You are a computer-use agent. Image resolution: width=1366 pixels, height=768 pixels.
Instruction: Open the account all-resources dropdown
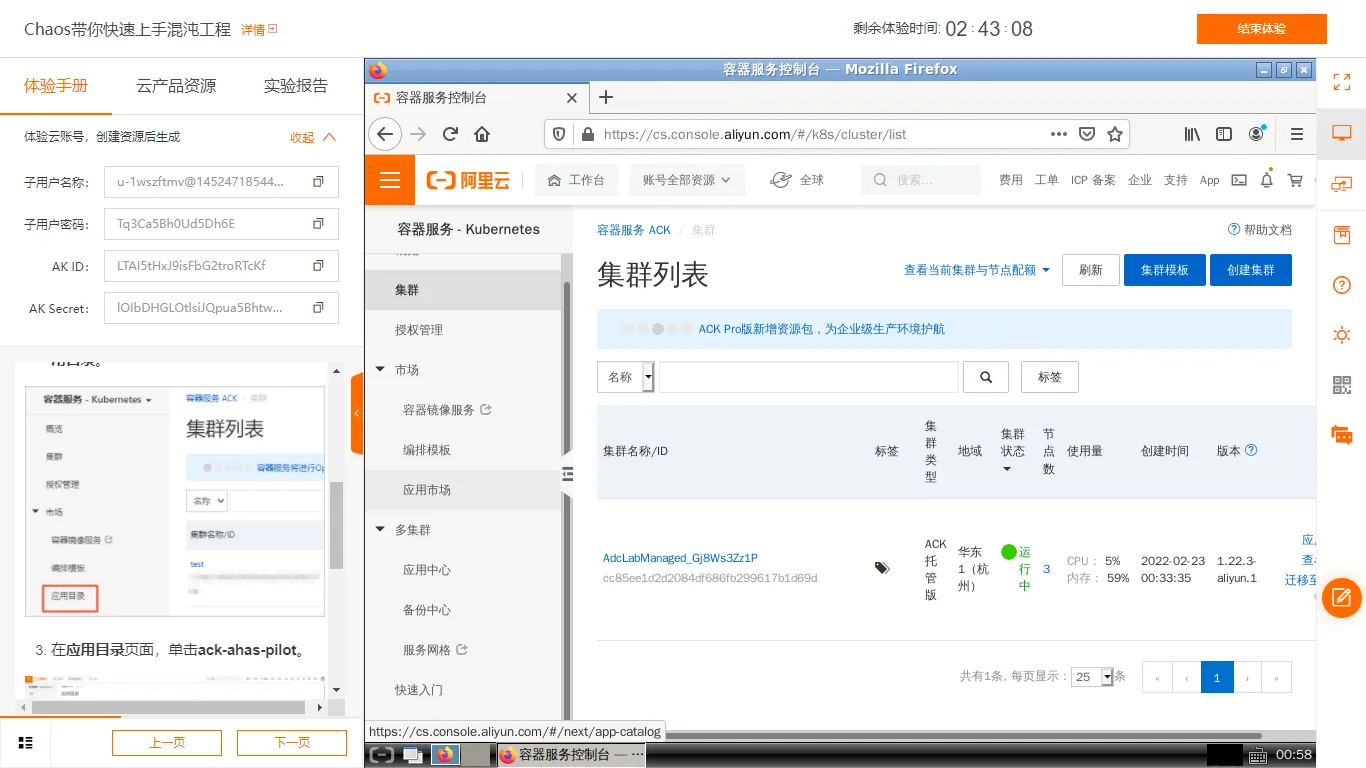tap(687, 180)
